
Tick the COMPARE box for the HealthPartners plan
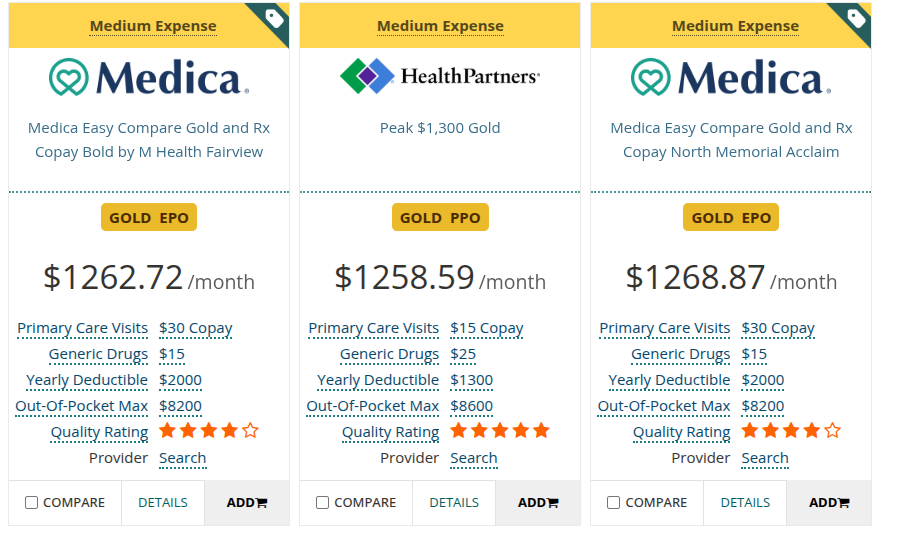[323, 503]
